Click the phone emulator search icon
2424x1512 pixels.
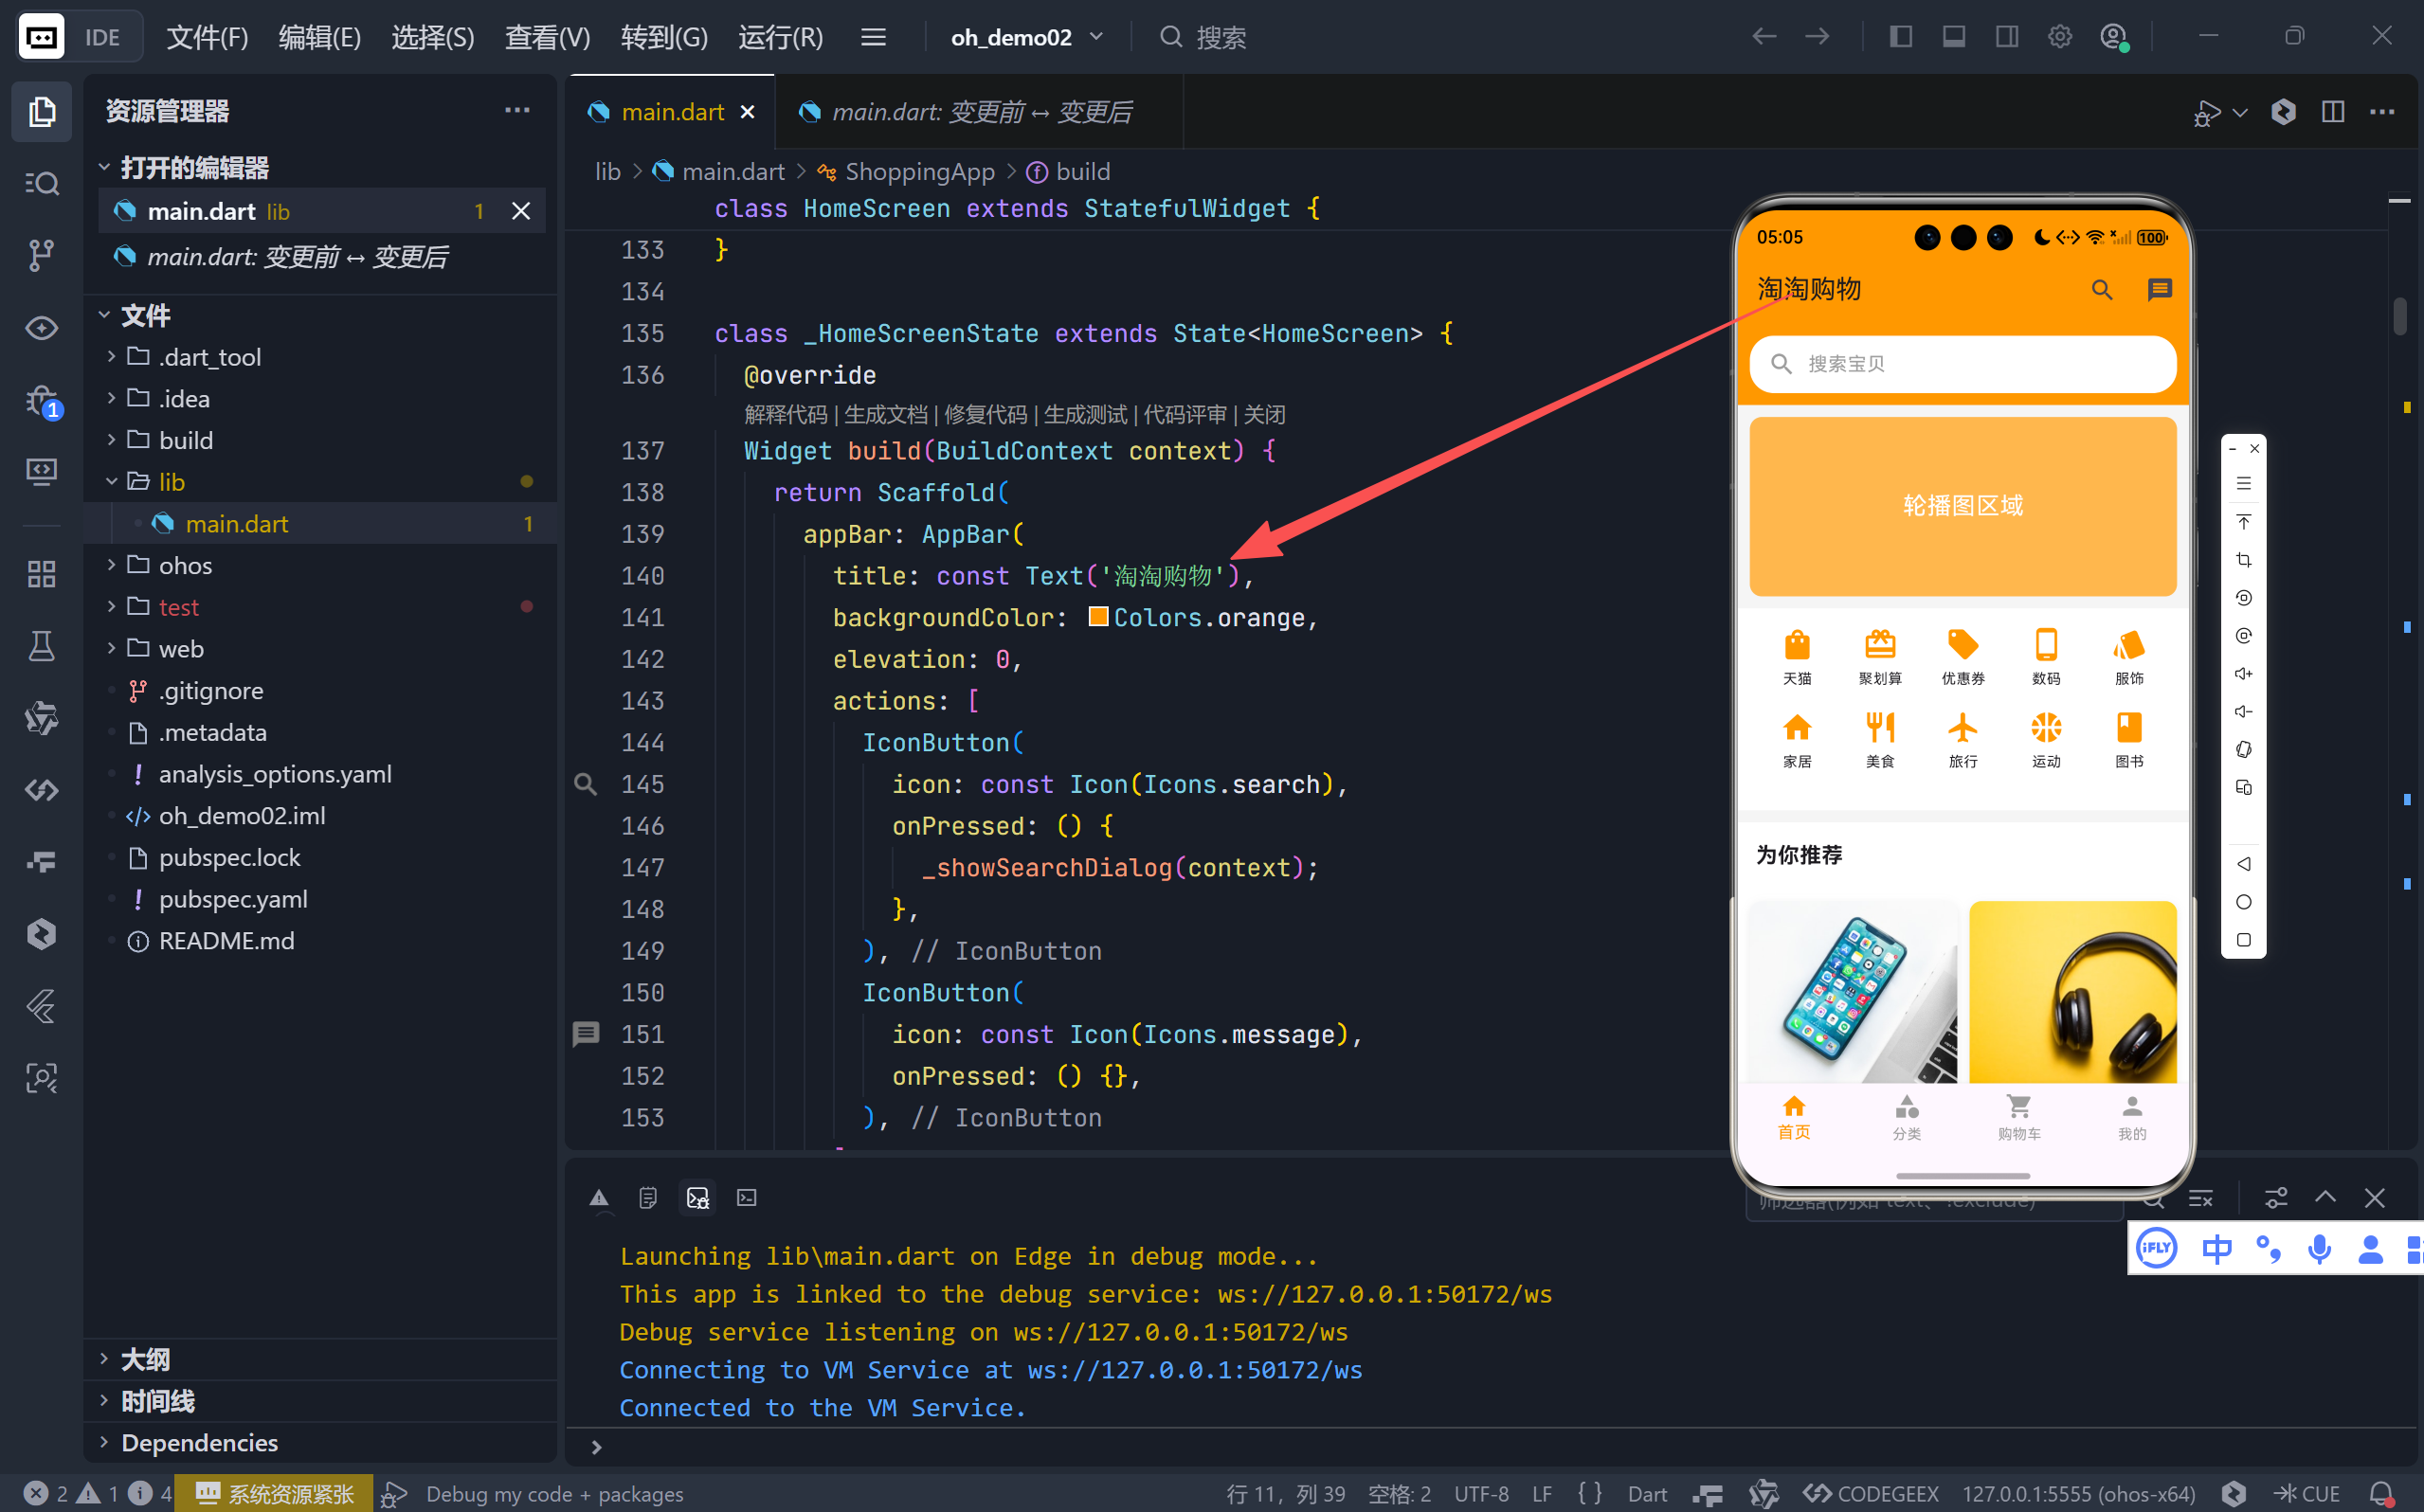2101,290
